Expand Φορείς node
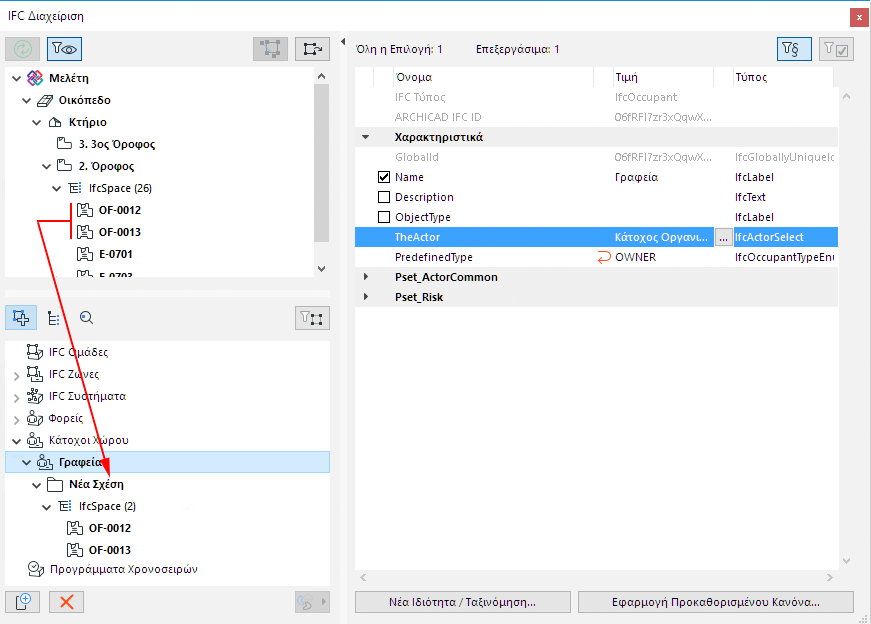 (17, 420)
